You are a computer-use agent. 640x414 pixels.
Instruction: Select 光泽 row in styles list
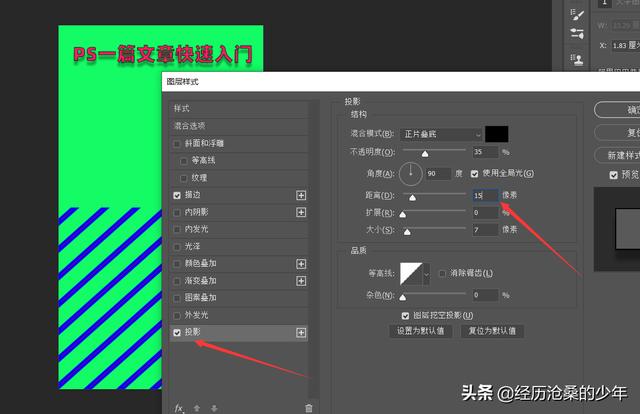click(239, 247)
